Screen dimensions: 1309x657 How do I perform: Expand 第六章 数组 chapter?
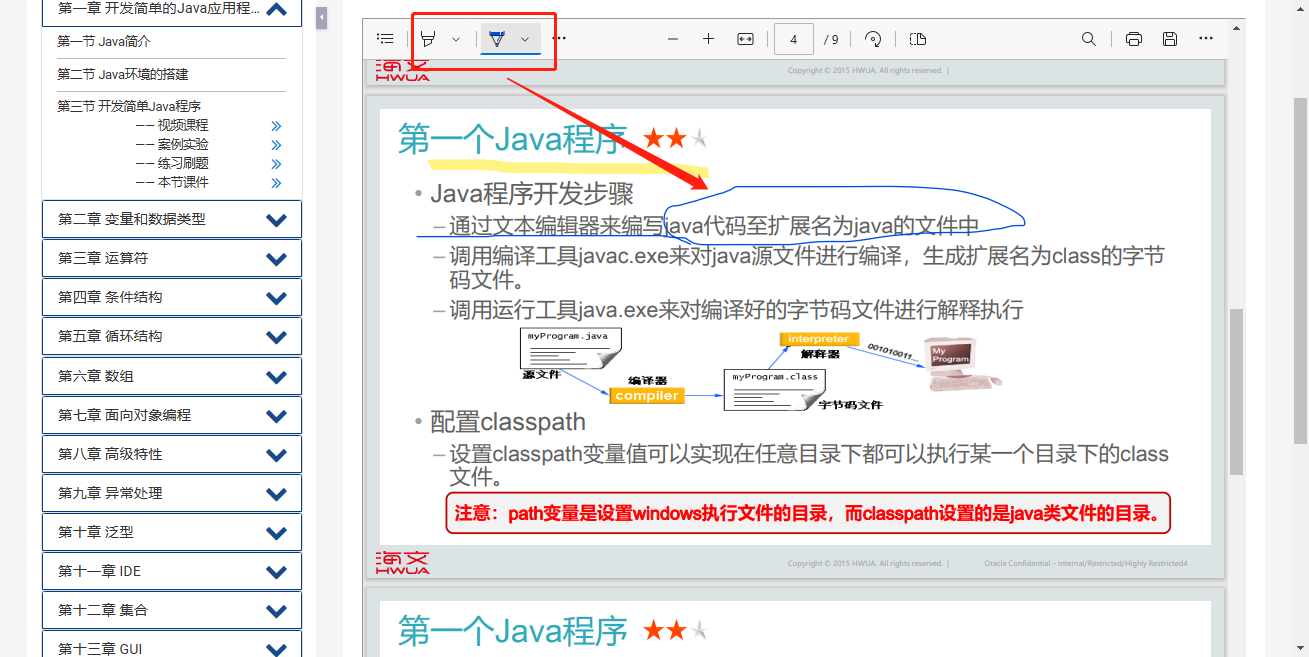pyautogui.click(x=277, y=377)
